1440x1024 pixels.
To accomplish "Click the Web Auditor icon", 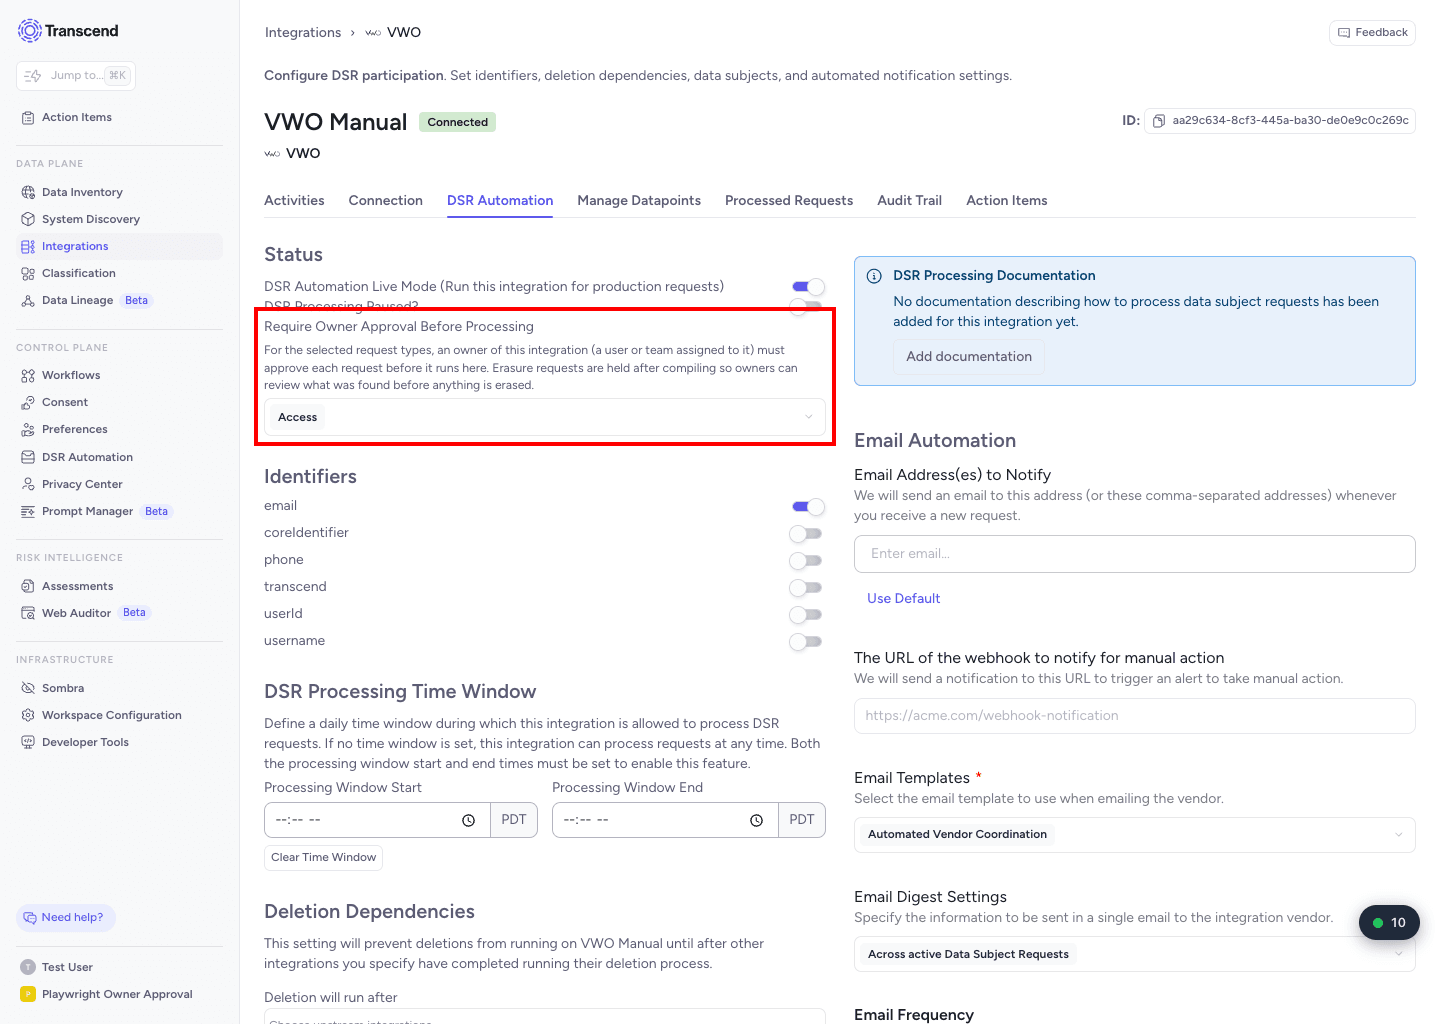I will (x=28, y=613).
